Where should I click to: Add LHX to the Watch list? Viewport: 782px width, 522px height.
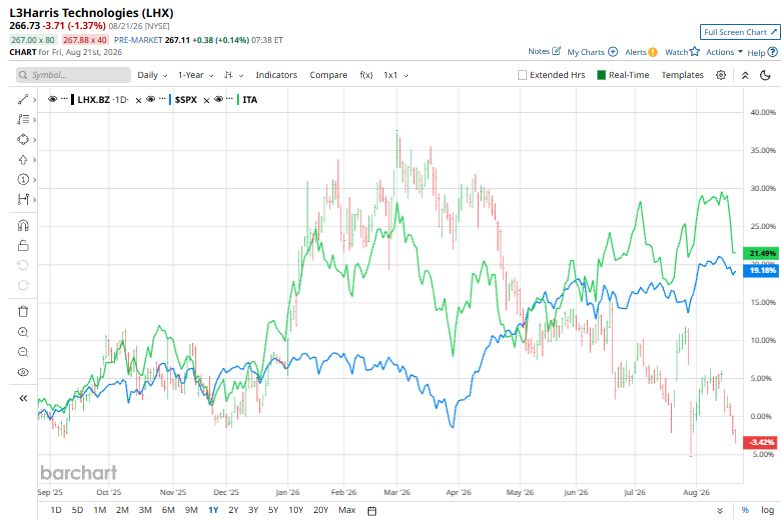tap(682, 52)
